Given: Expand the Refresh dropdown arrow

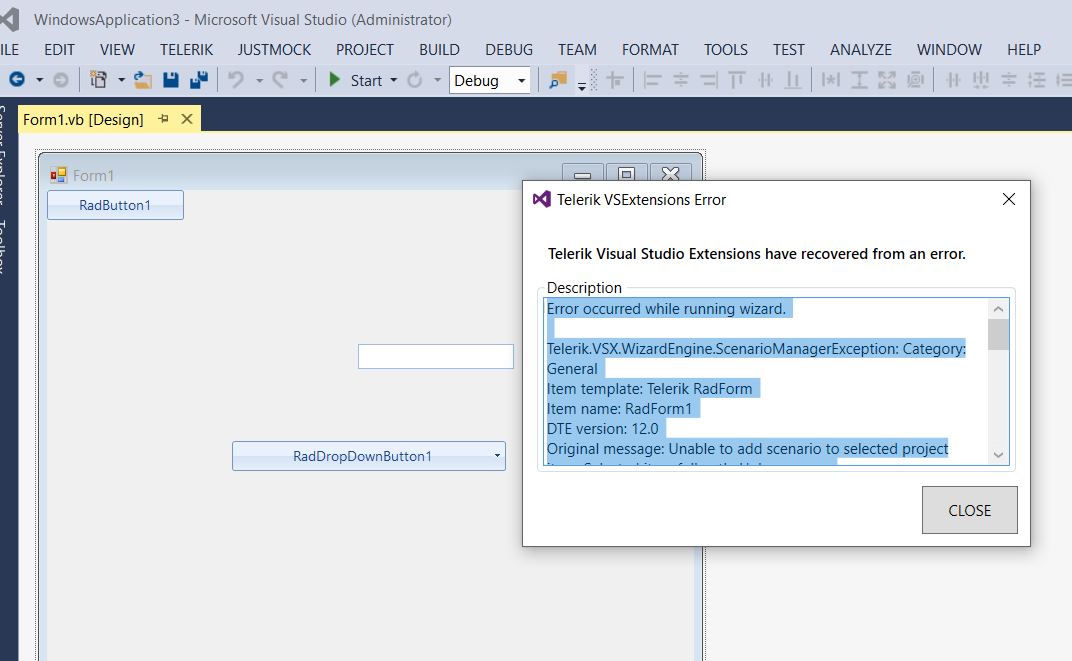Looking at the screenshot, I should (438, 80).
